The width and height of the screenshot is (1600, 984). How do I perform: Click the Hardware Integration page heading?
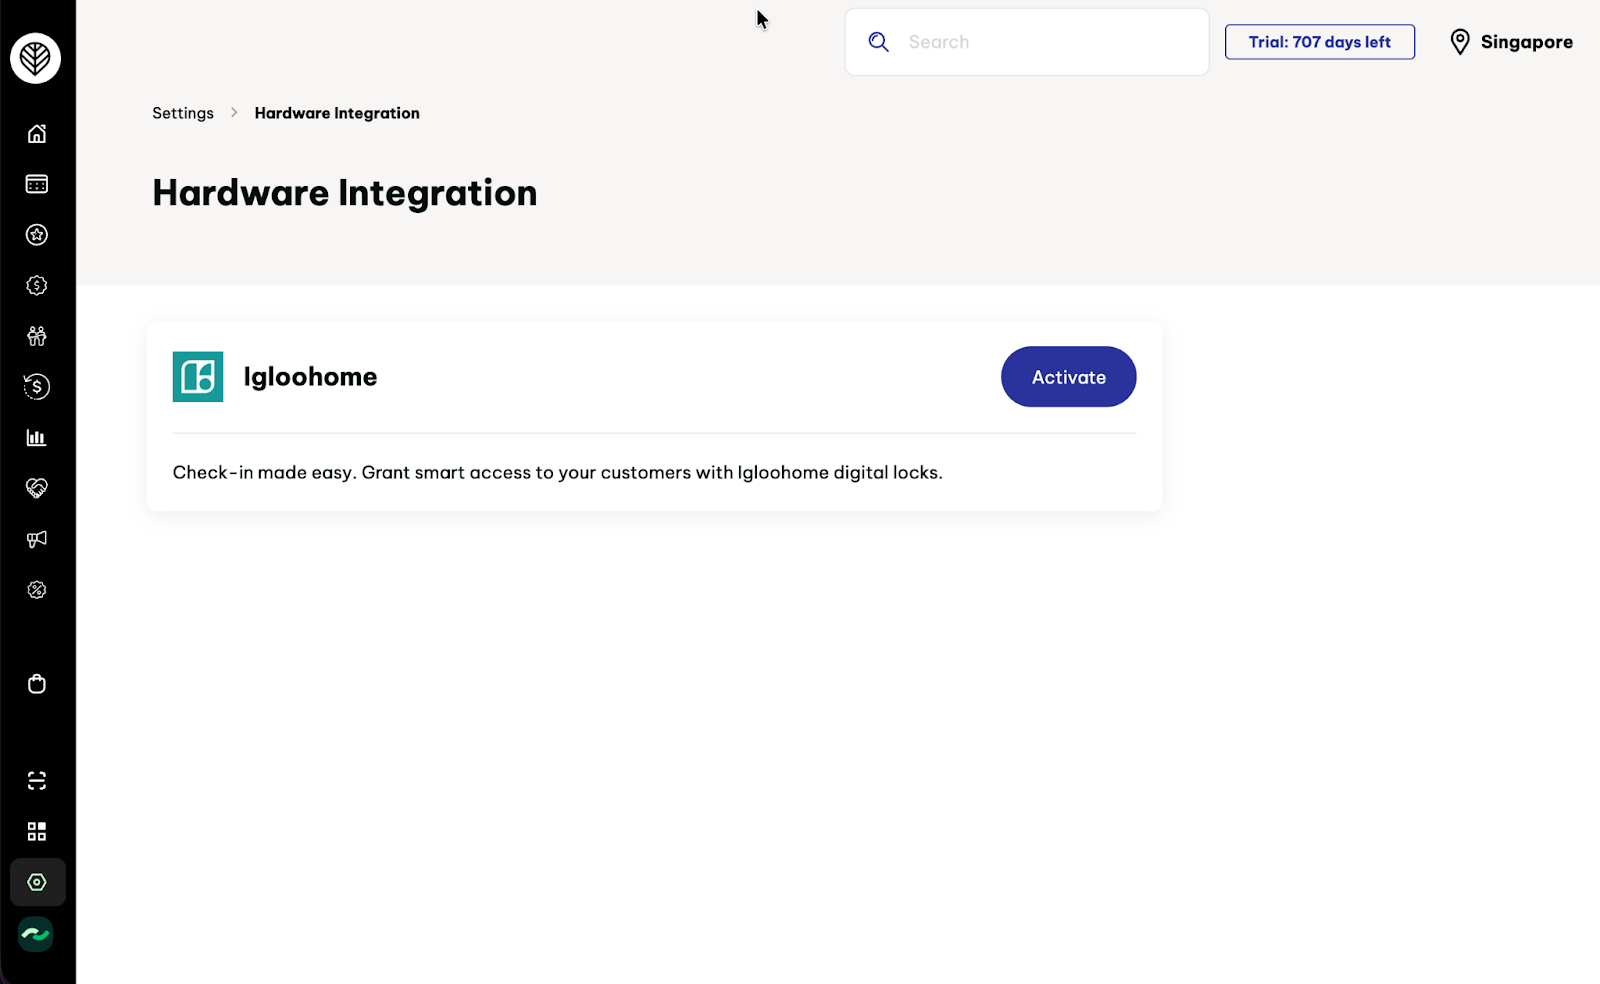click(345, 193)
